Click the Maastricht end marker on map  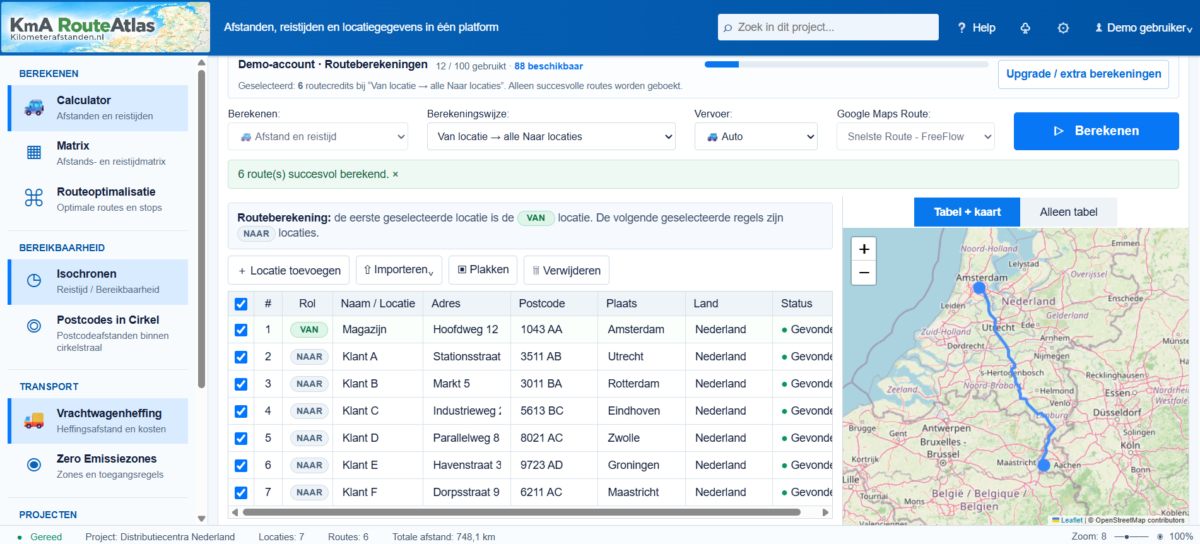[x=1043, y=465]
